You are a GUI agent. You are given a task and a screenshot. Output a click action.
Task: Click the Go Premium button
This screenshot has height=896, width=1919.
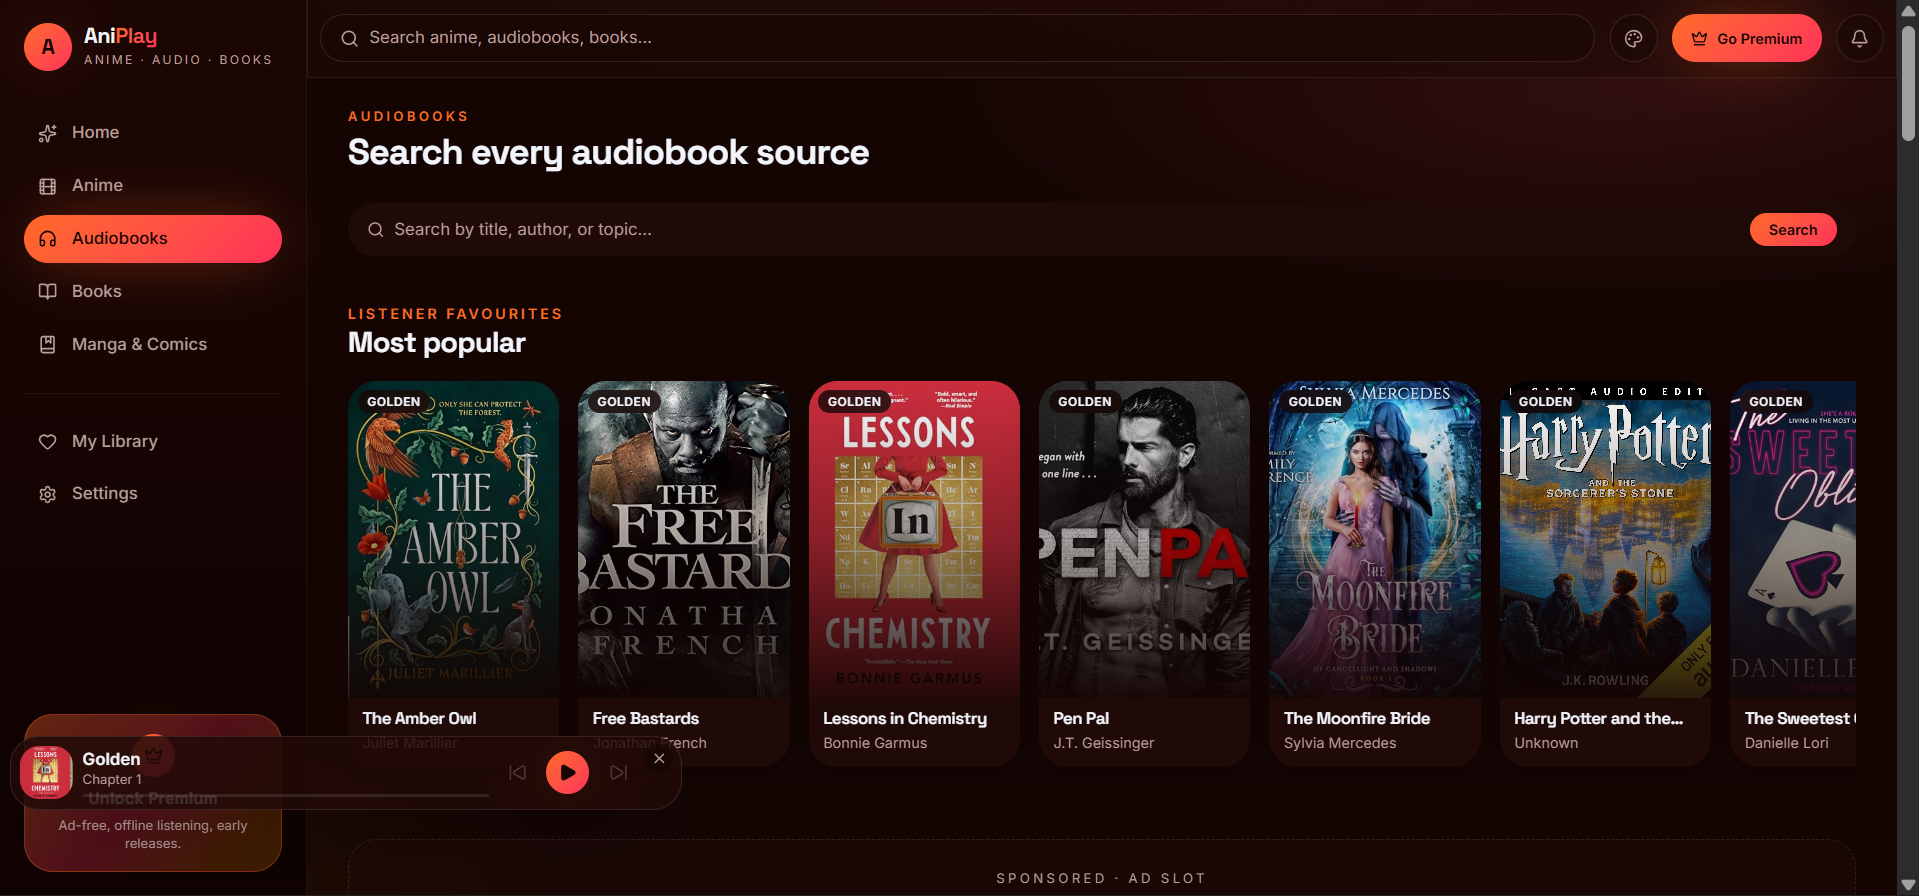pyautogui.click(x=1746, y=38)
